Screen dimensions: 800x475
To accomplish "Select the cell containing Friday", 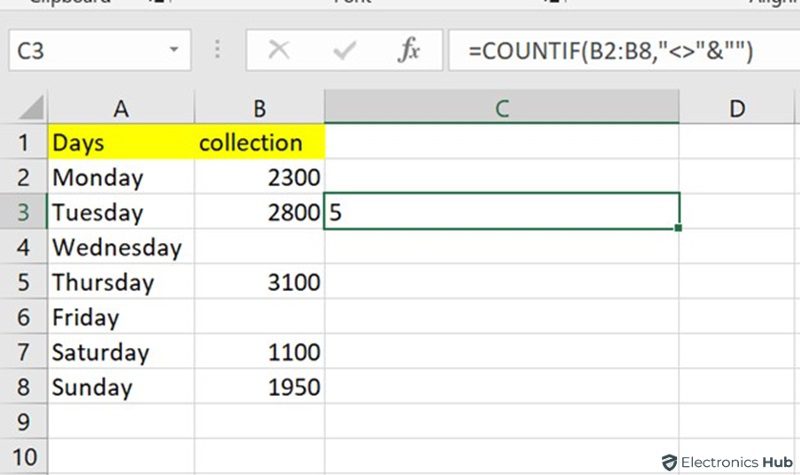I will [121, 317].
